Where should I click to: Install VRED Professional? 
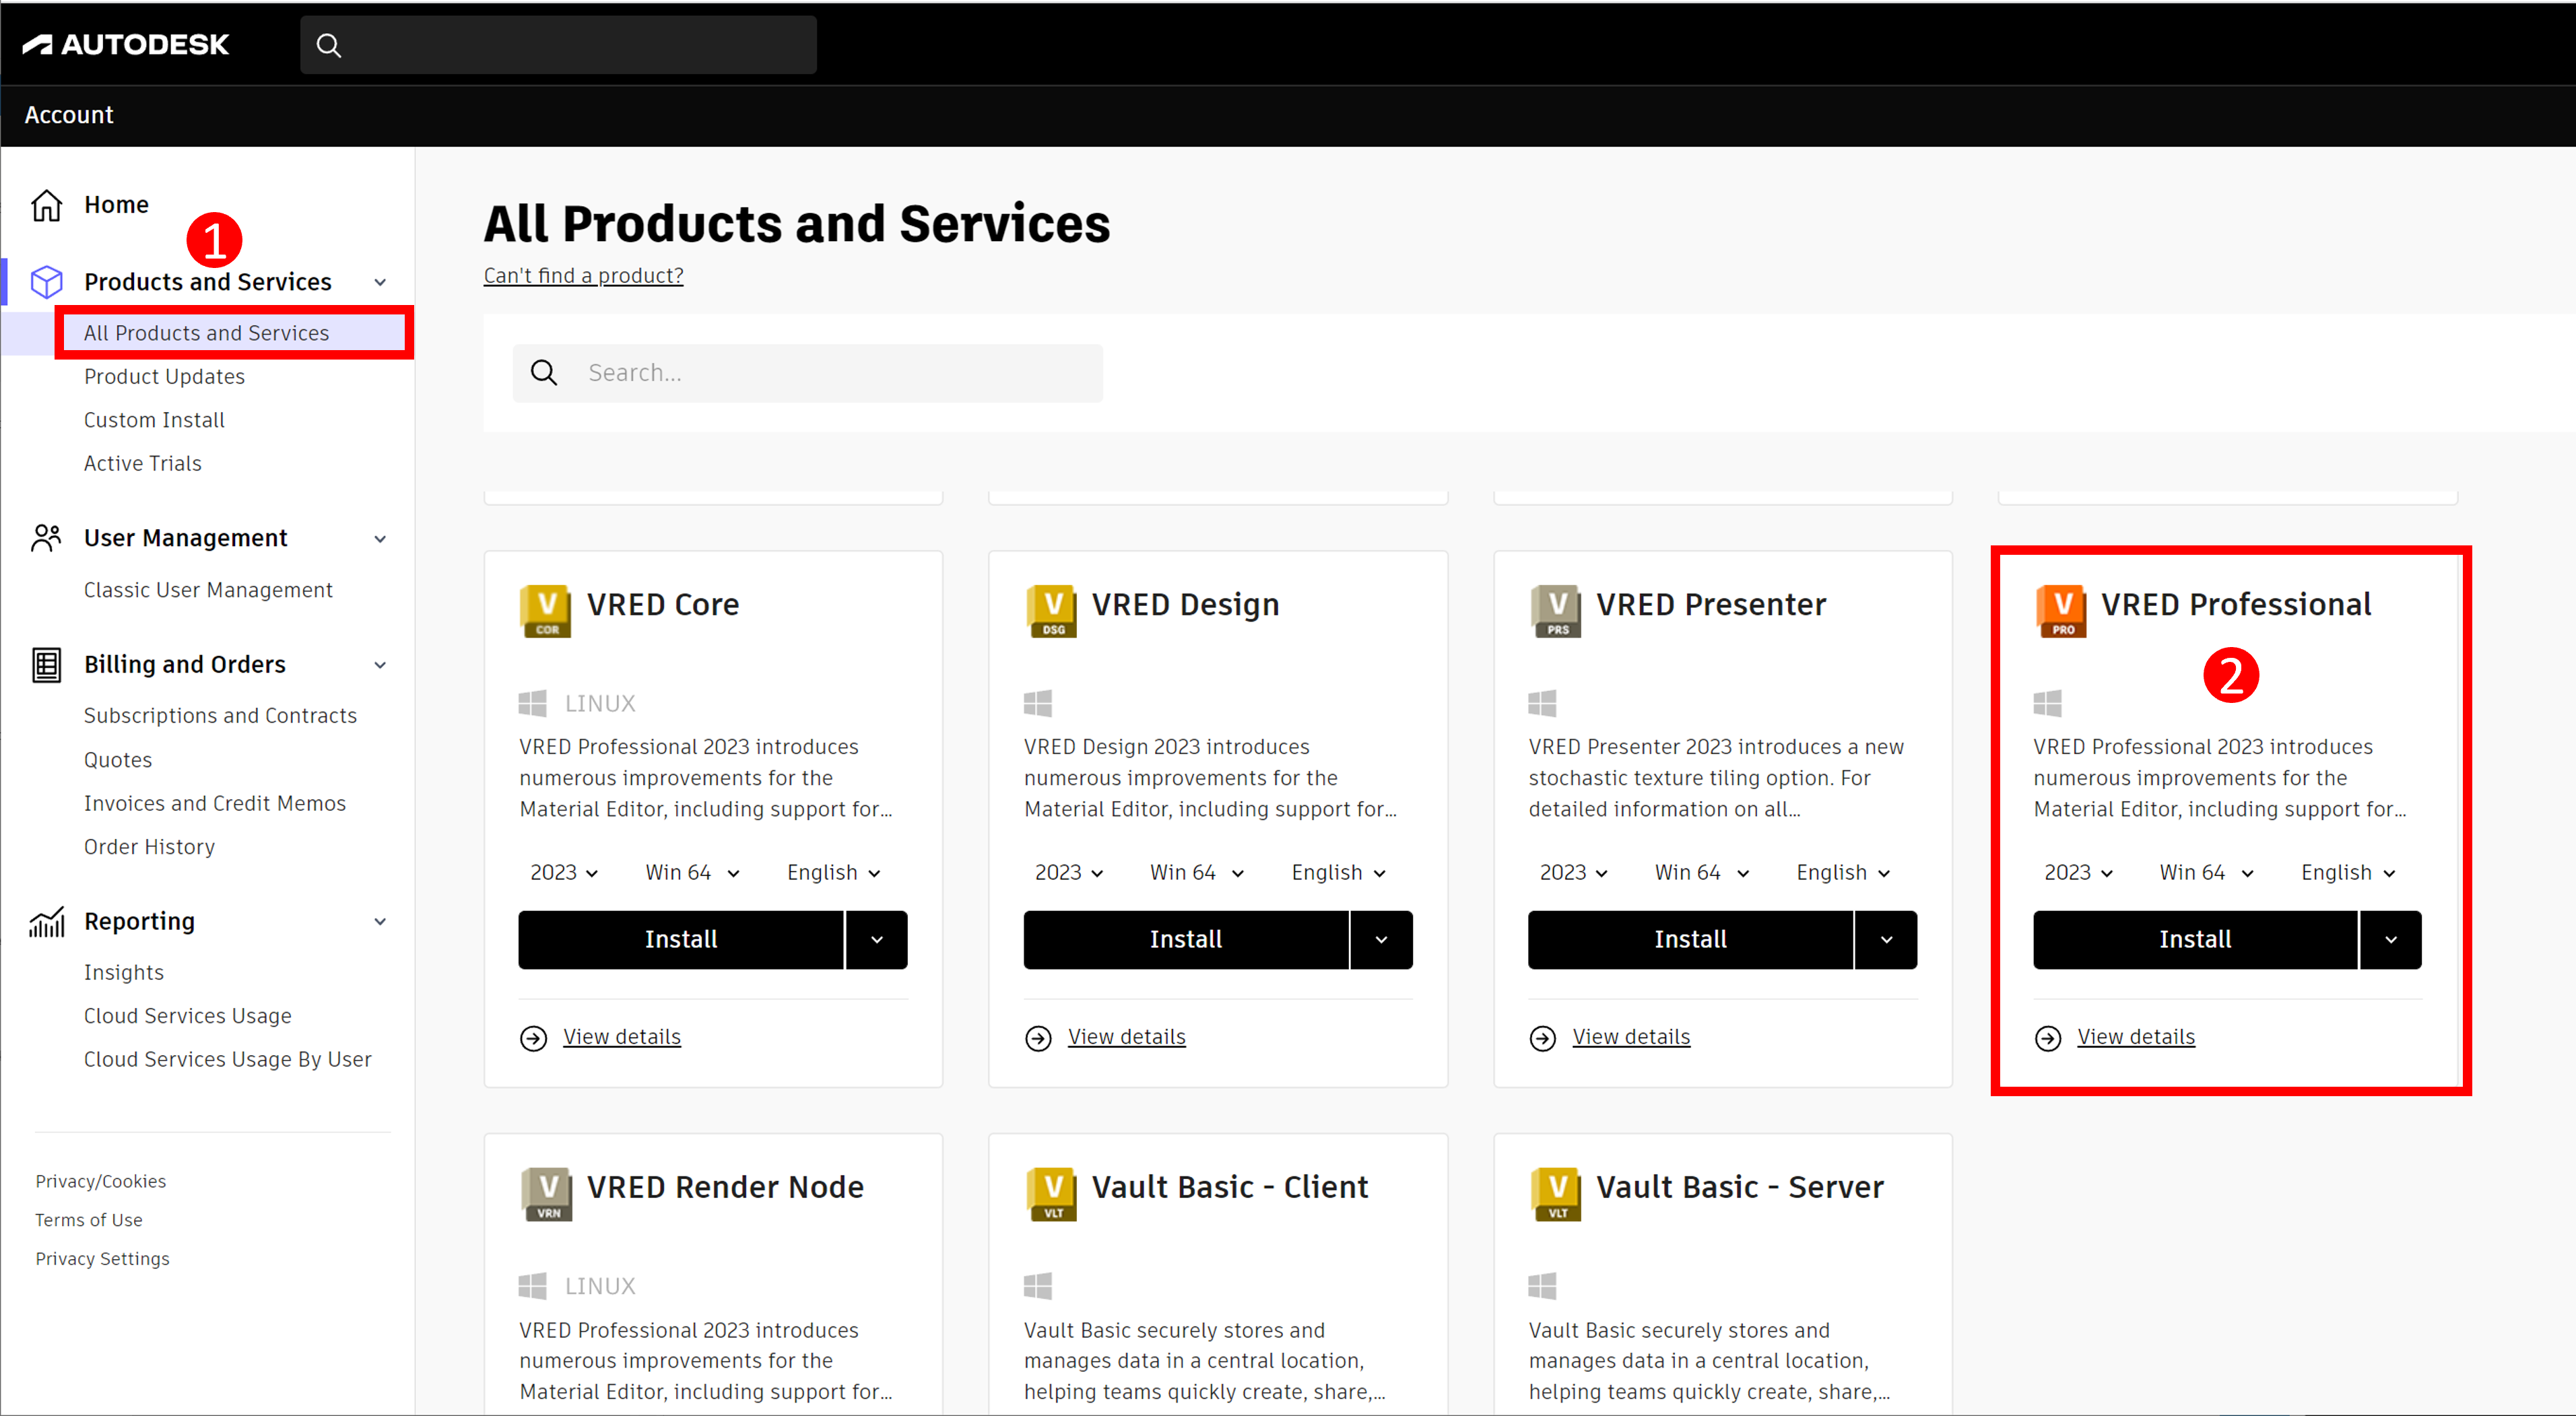2195,939
